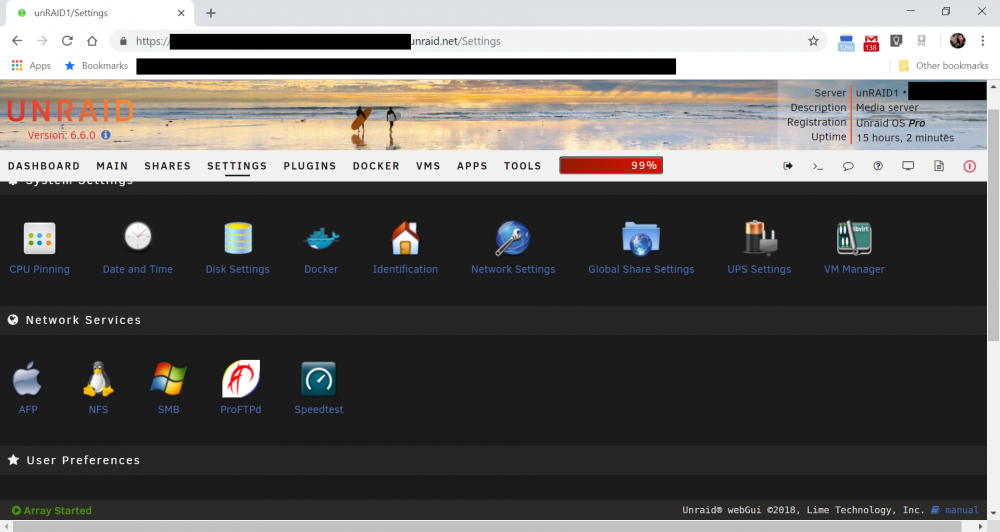Close the unRAID1/Settings browser tab
The image size is (1000, 532).
point(181,13)
